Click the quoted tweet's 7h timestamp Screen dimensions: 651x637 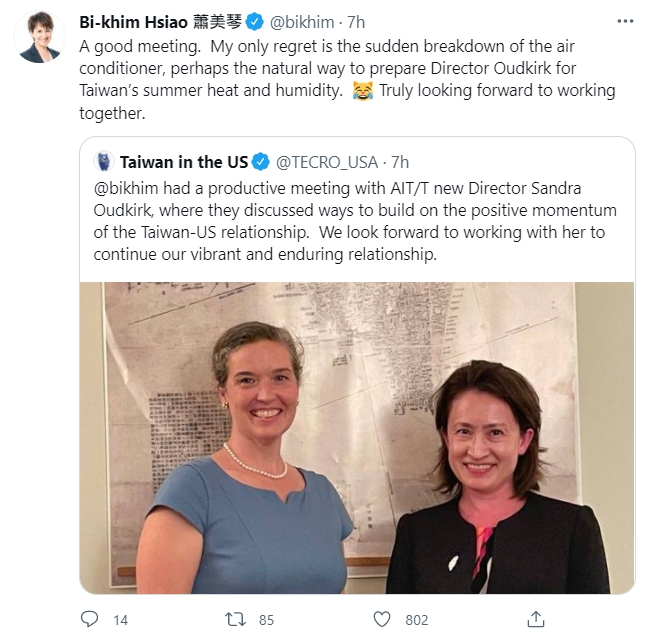[400, 162]
